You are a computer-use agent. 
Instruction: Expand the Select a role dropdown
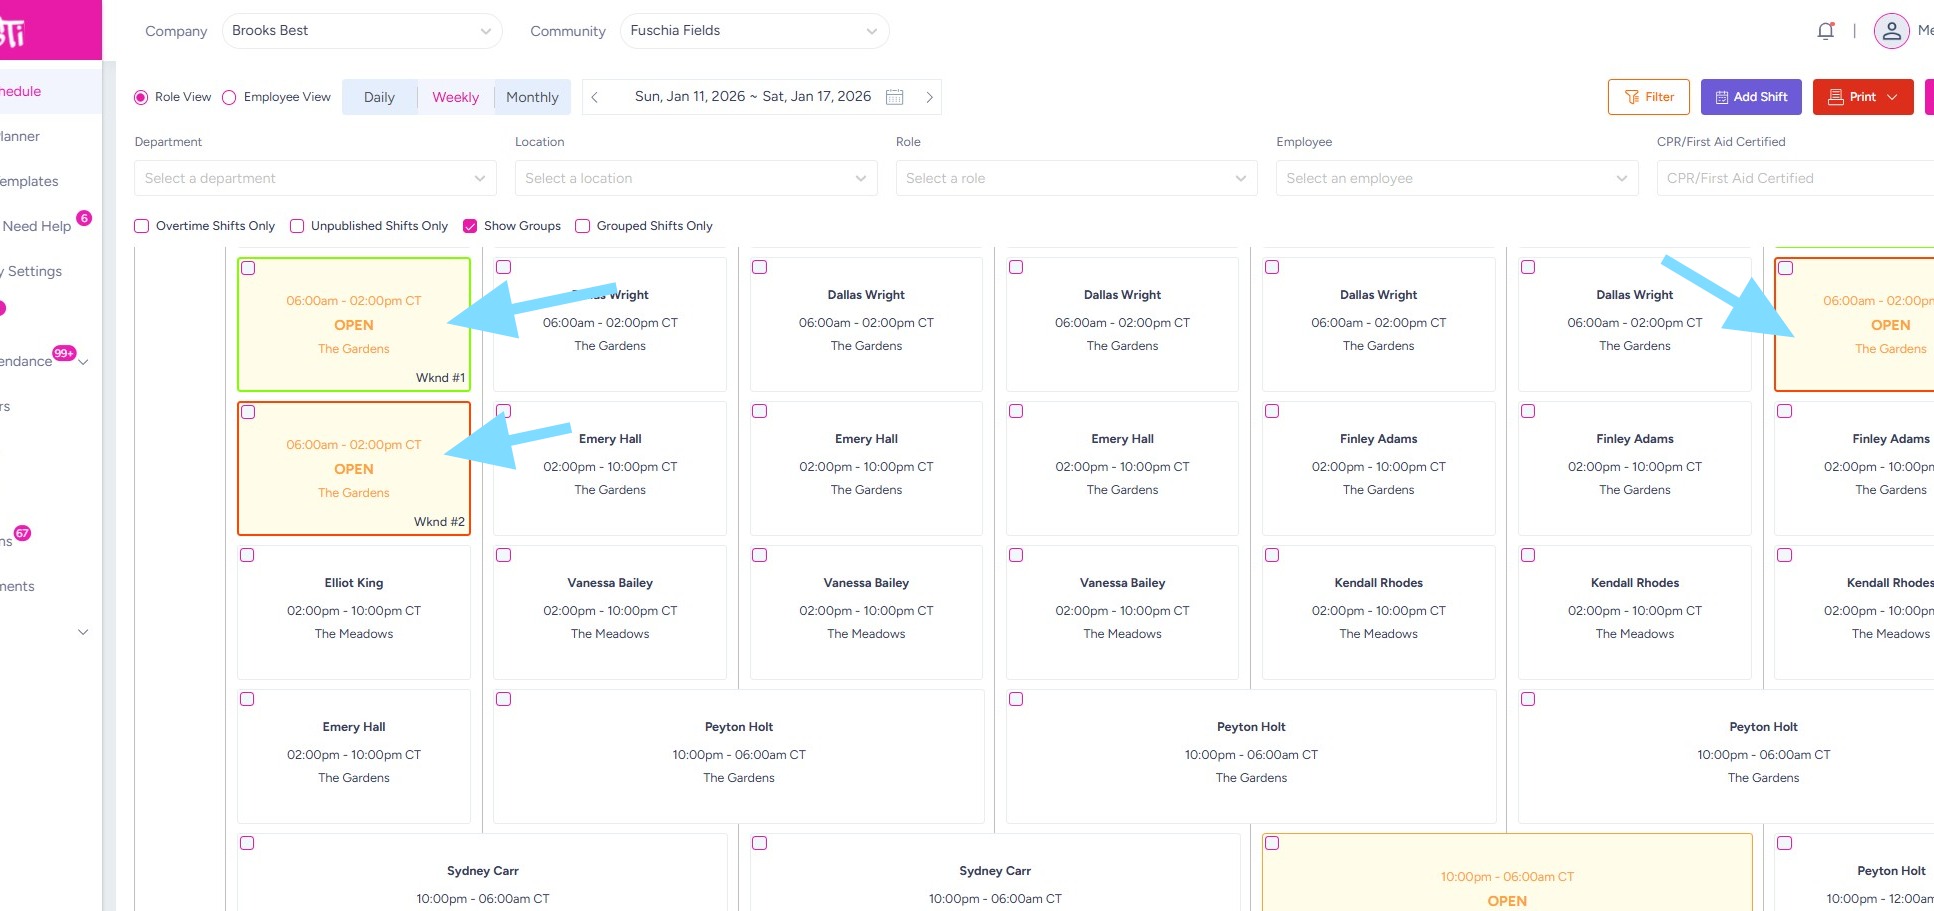[x=1076, y=178]
